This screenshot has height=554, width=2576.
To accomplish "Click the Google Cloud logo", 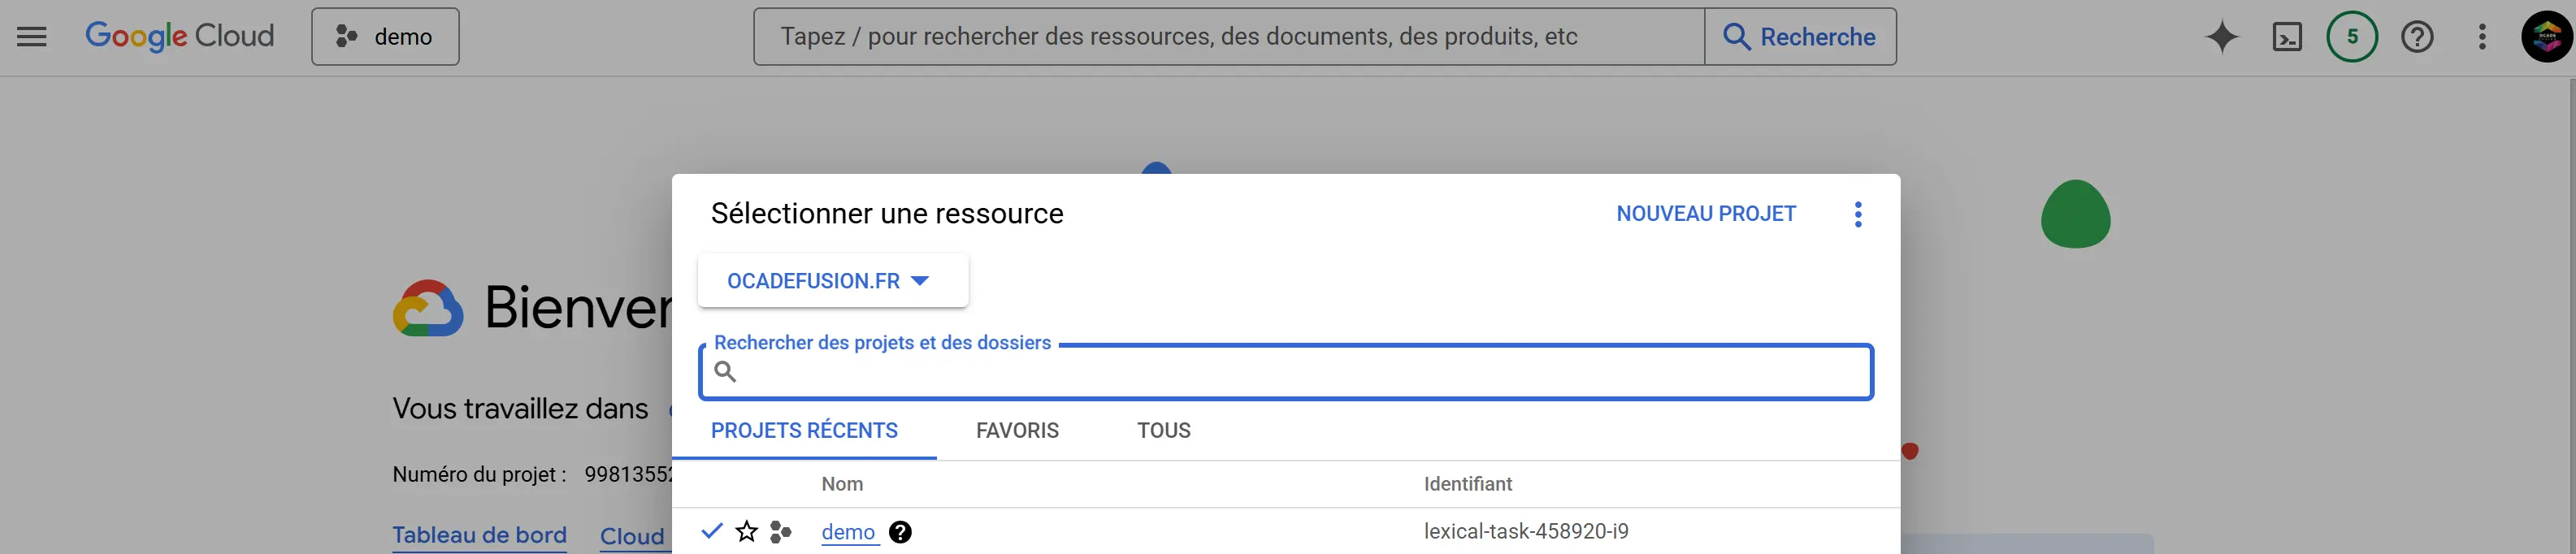I will 180,36.
